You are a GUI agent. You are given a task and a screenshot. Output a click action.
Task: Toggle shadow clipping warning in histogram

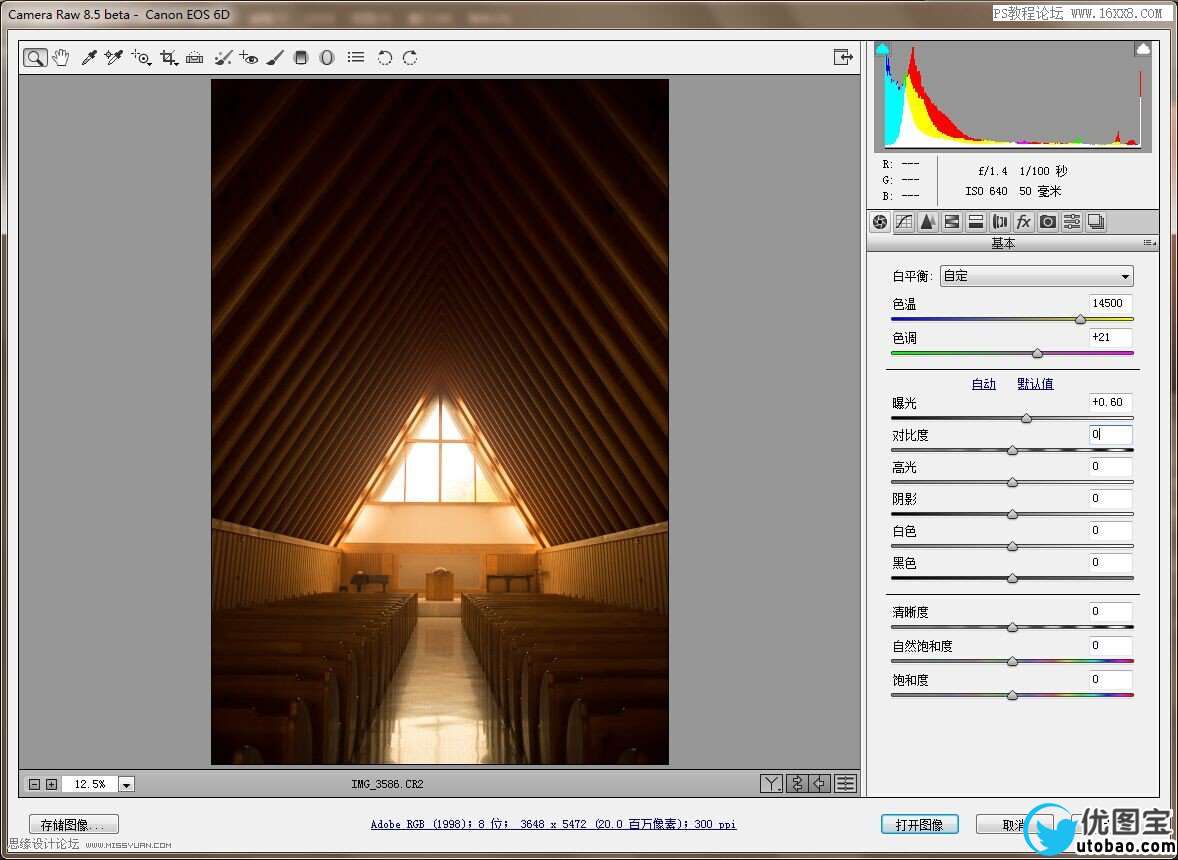tap(884, 49)
